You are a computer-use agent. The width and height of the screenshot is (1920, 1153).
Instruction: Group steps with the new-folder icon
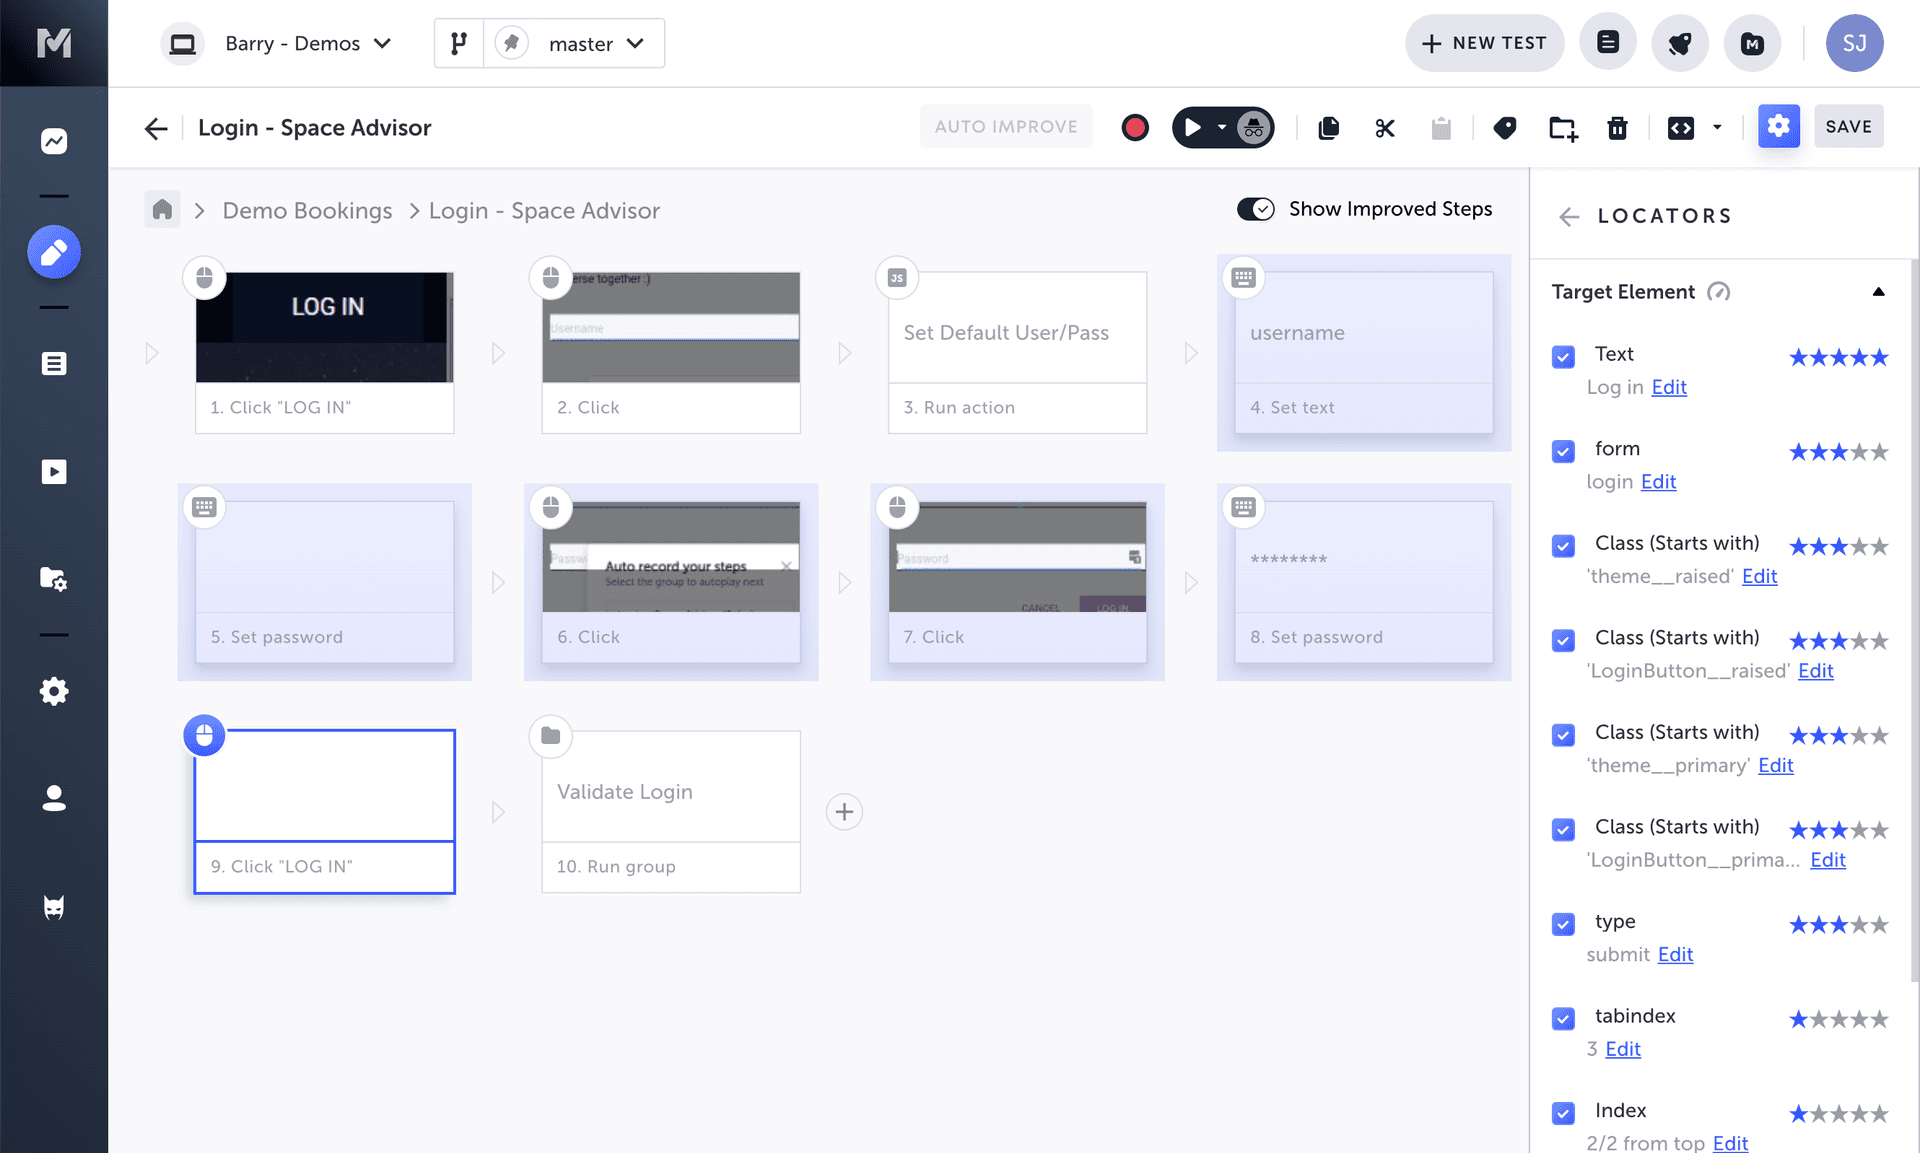pyautogui.click(x=1562, y=128)
